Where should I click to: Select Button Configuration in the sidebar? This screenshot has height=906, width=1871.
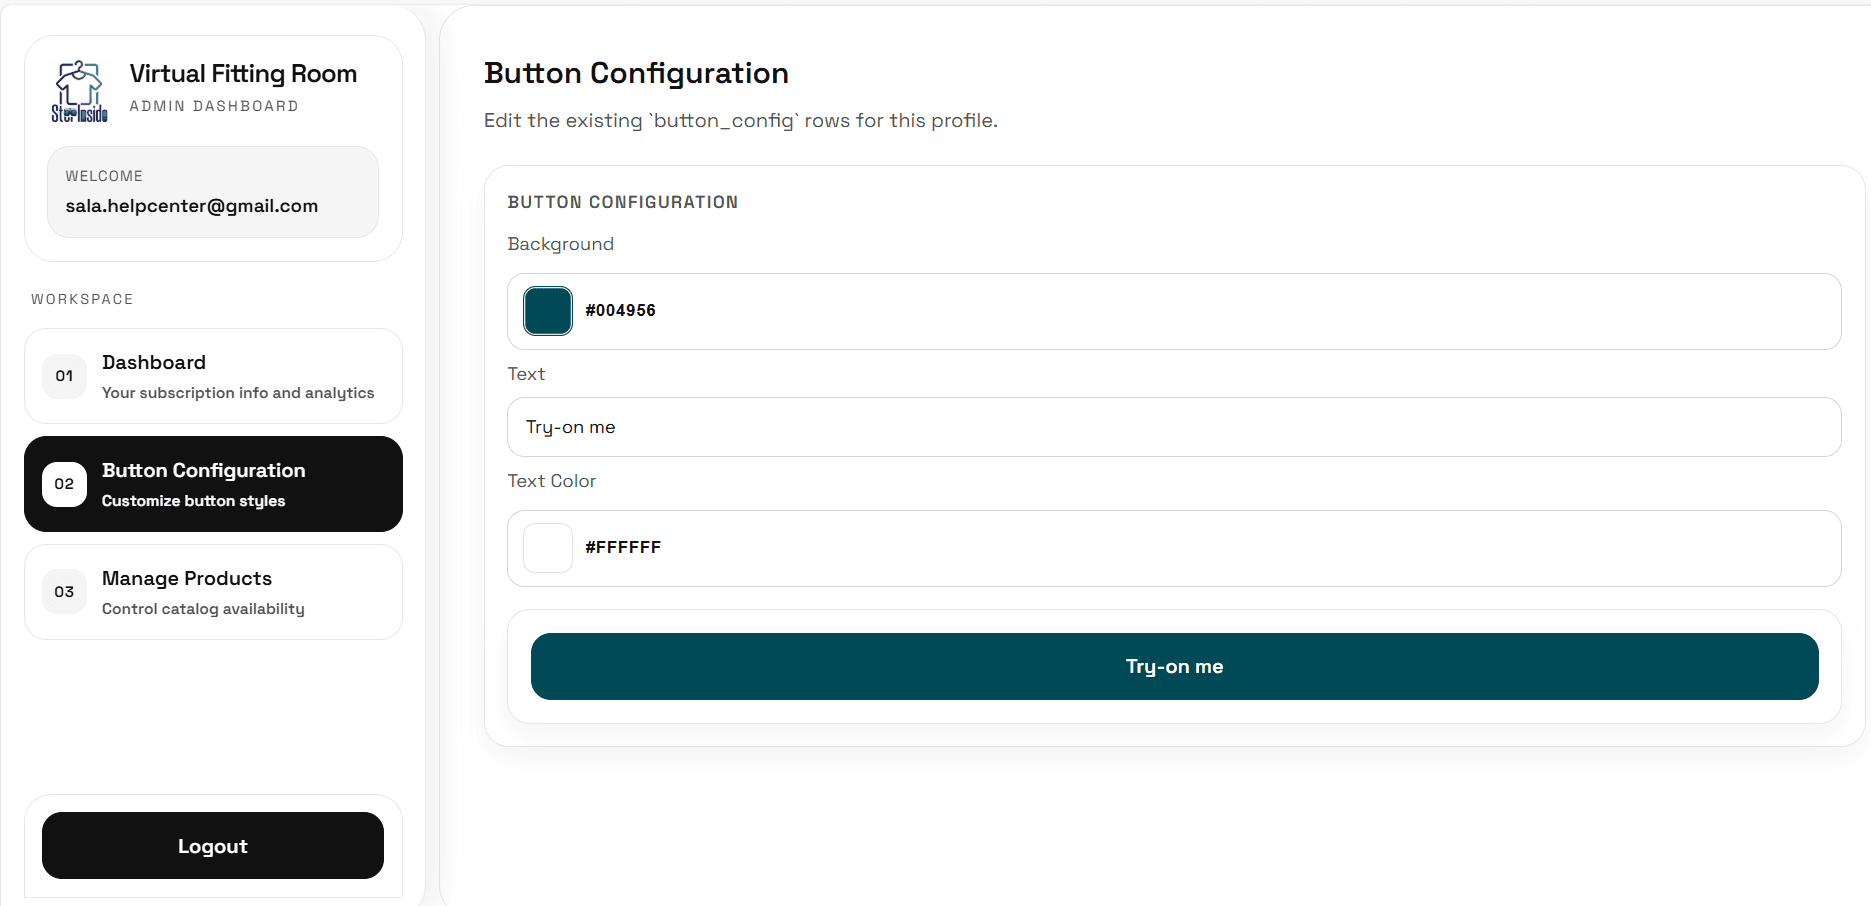pyautogui.click(x=213, y=484)
